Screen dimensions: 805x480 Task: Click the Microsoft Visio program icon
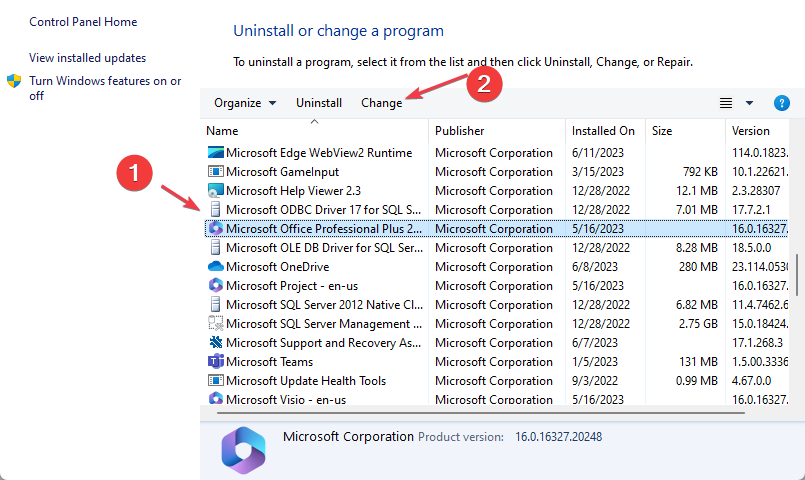click(215, 399)
